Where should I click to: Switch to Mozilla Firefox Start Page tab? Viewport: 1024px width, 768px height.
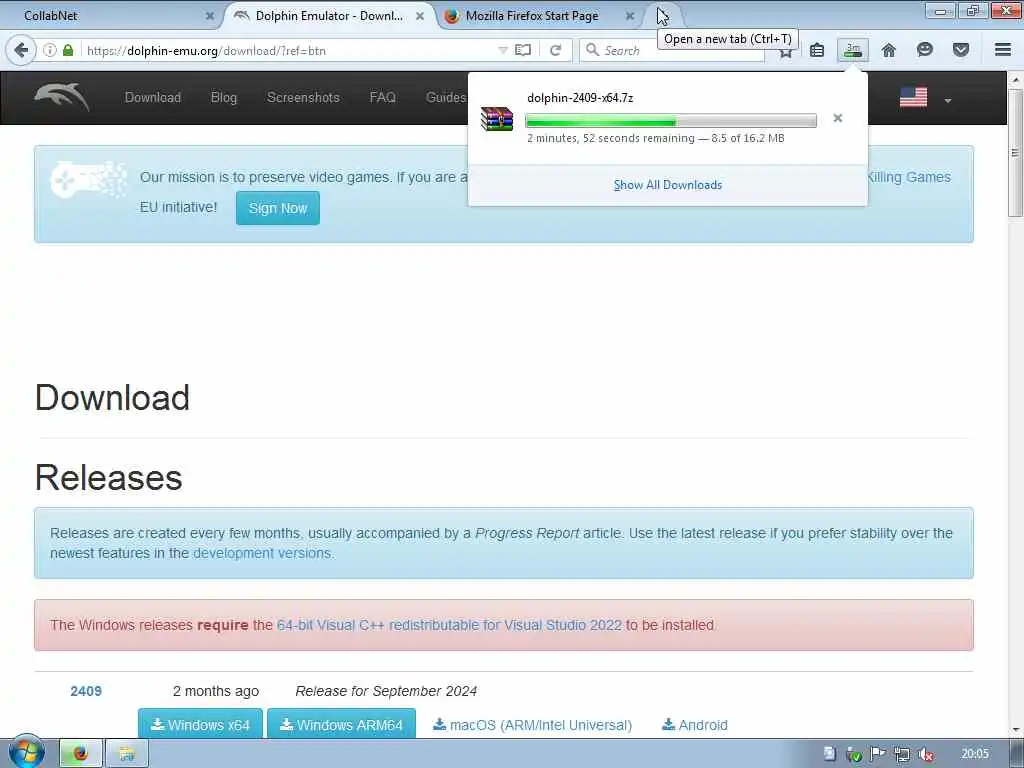538,16
